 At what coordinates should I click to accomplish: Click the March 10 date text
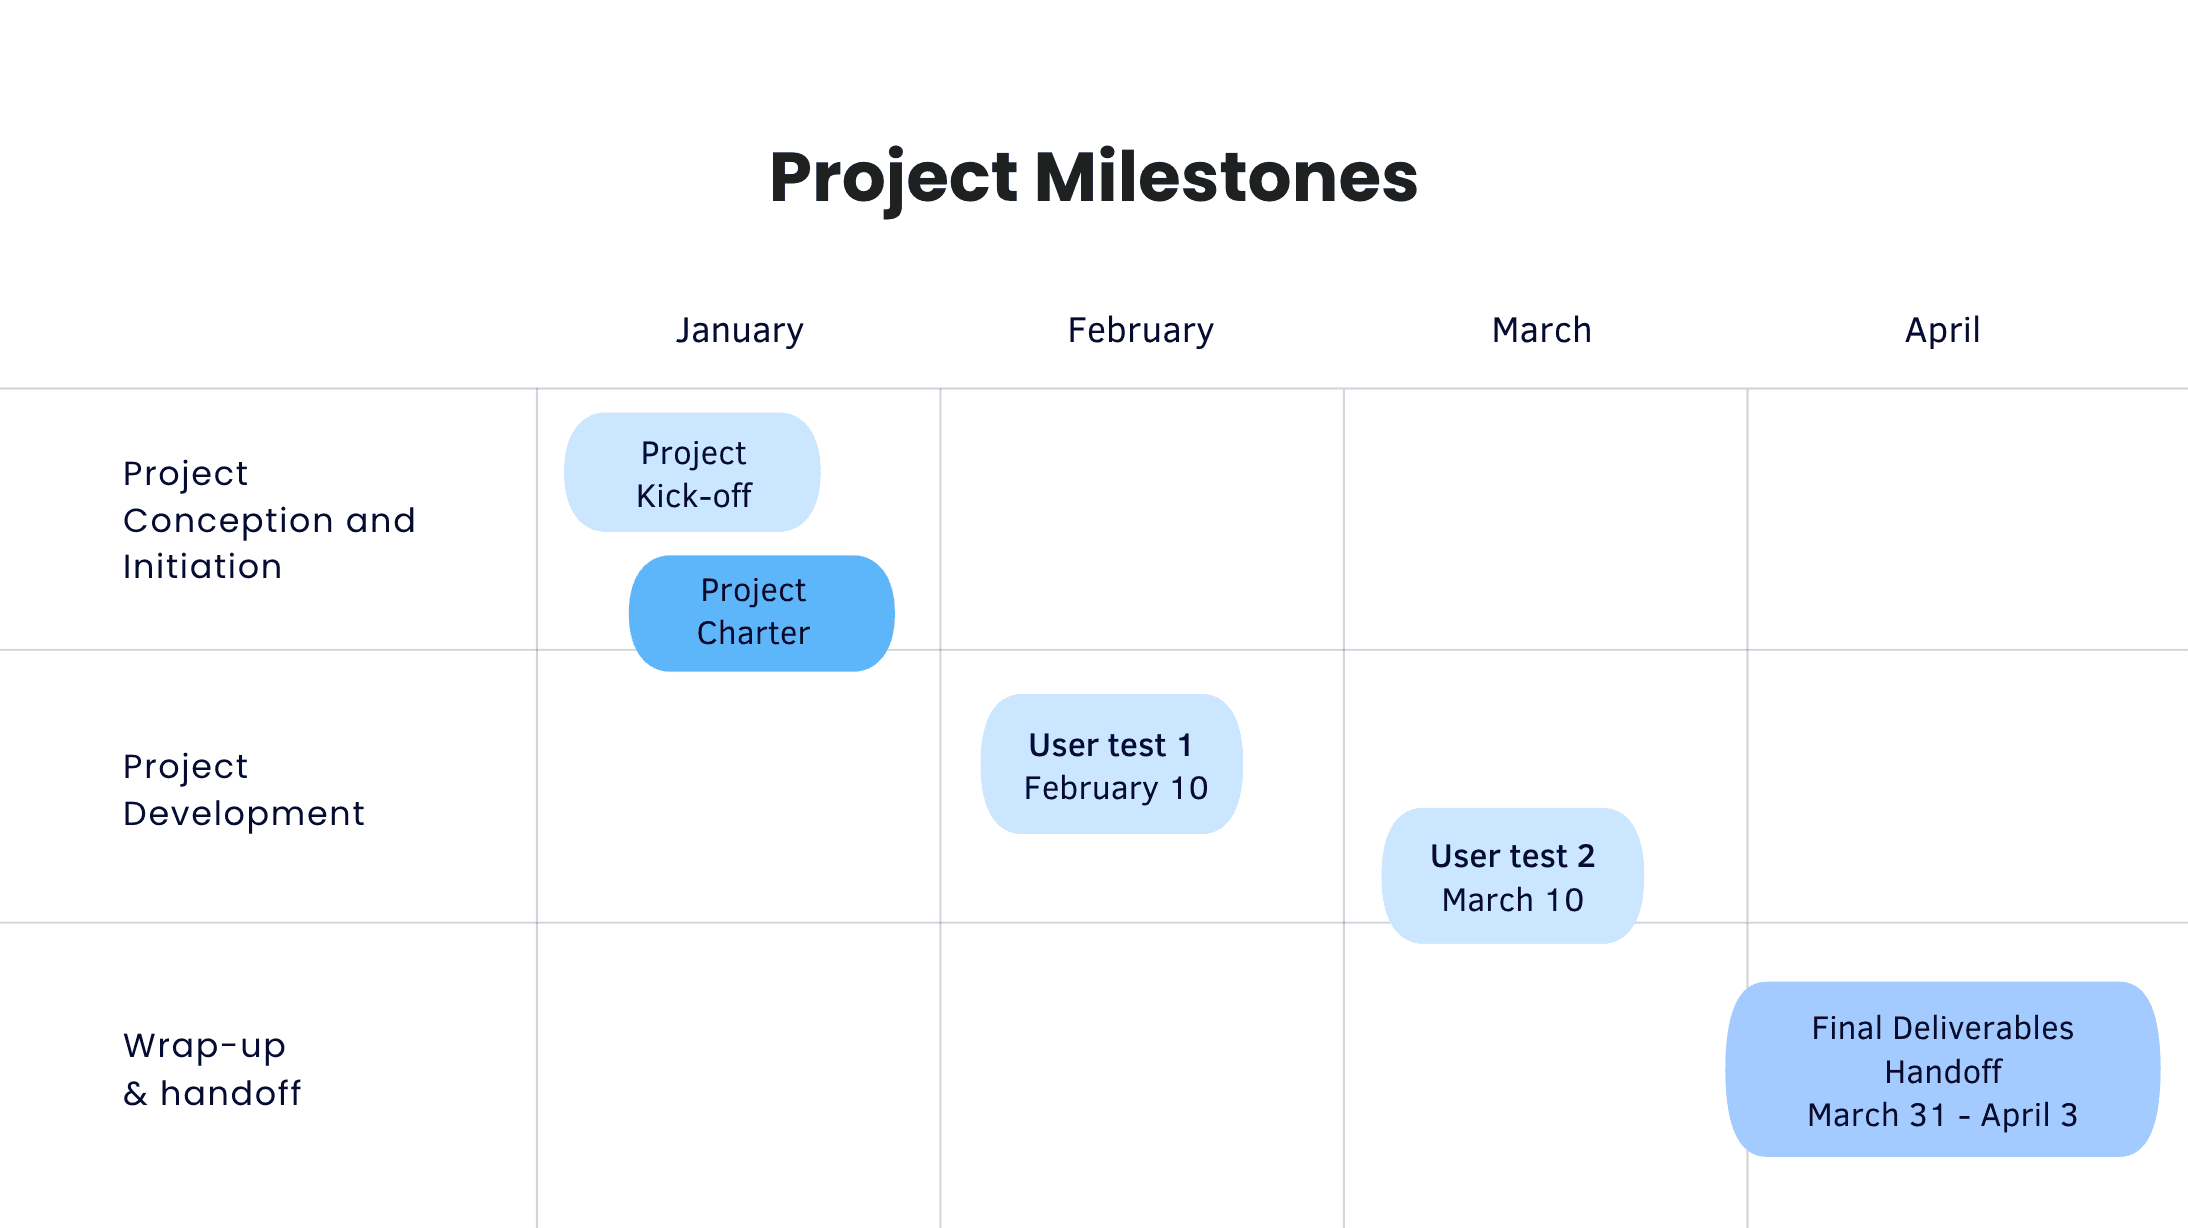pyautogui.click(x=1512, y=900)
